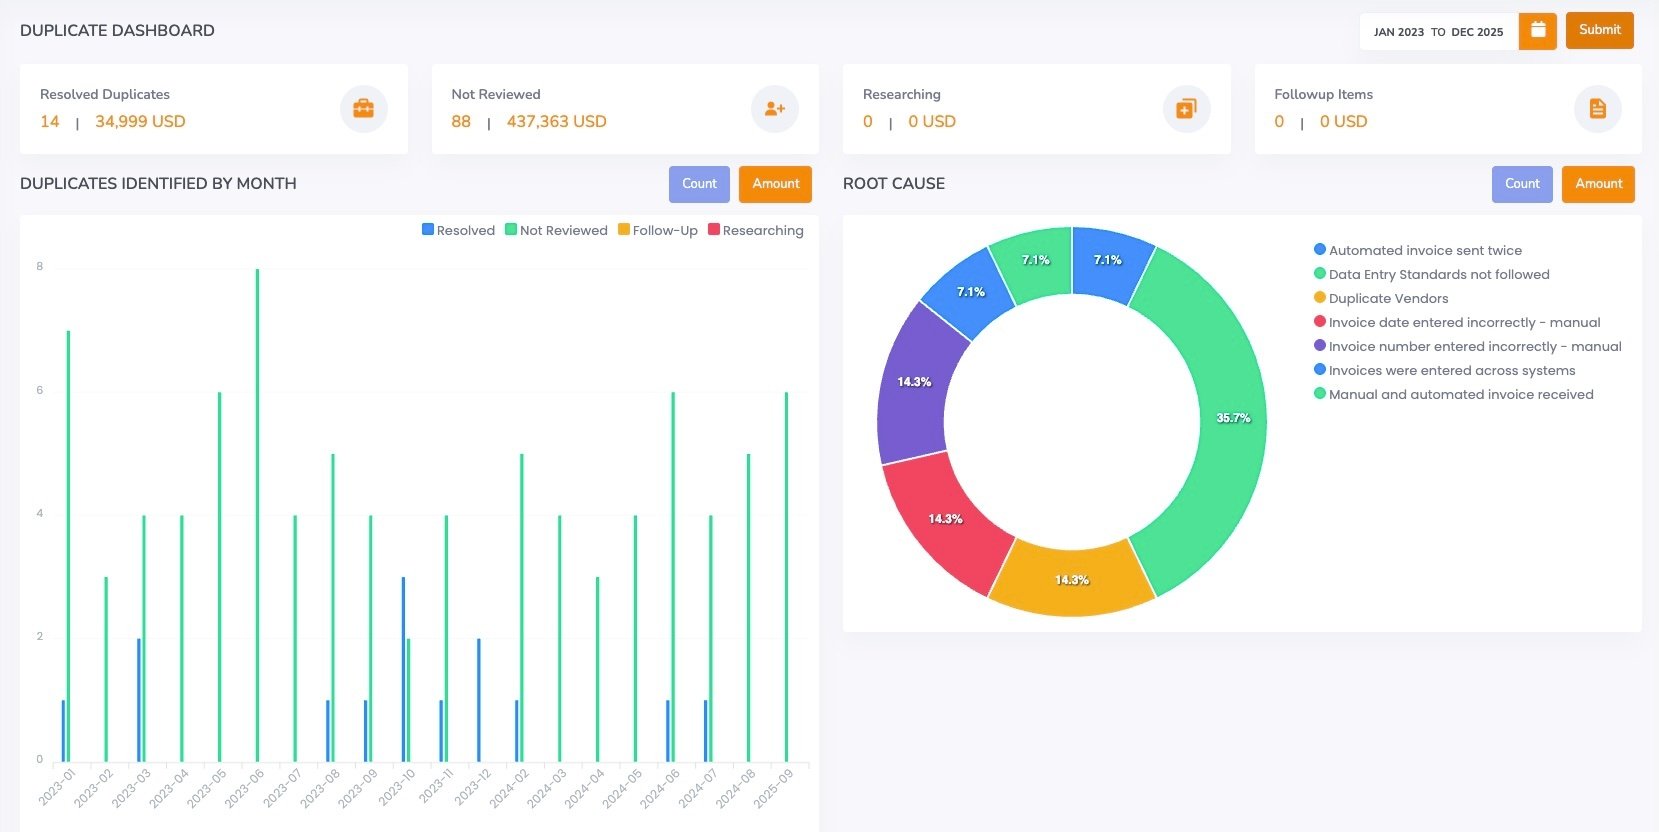This screenshot has width=1659, height=832.
Task: Show Root Cause chart by Count
Action: 1522,184
